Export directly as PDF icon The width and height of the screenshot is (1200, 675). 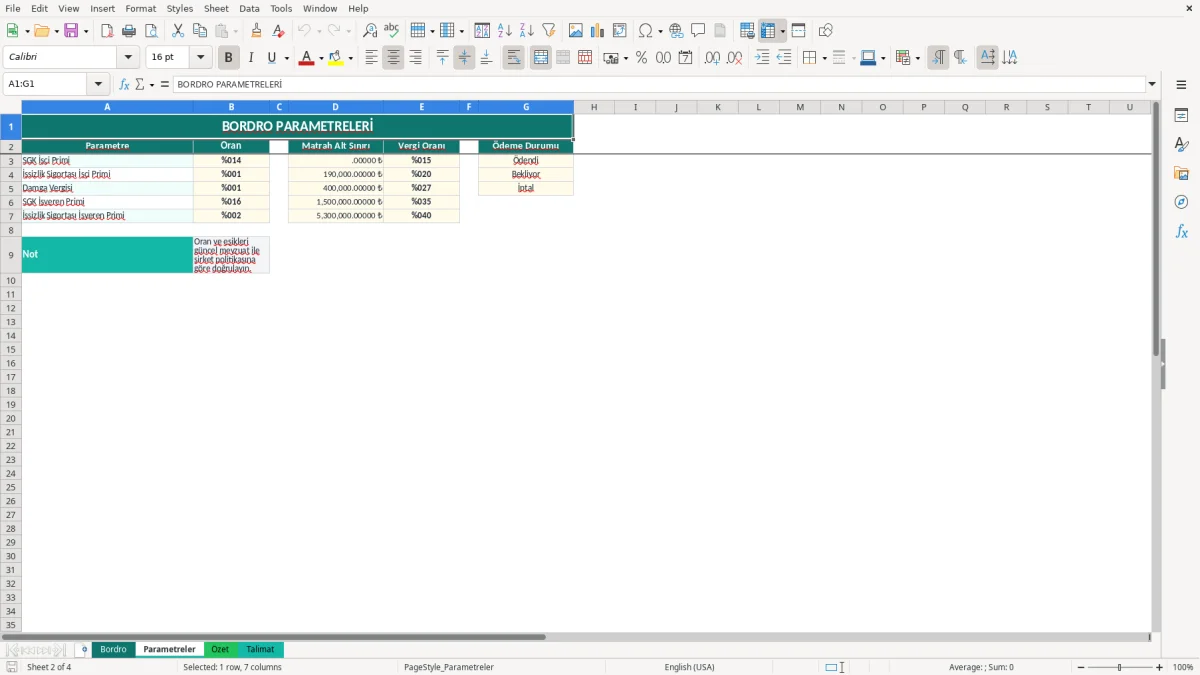pyautogui.click(x=107, y=31)
